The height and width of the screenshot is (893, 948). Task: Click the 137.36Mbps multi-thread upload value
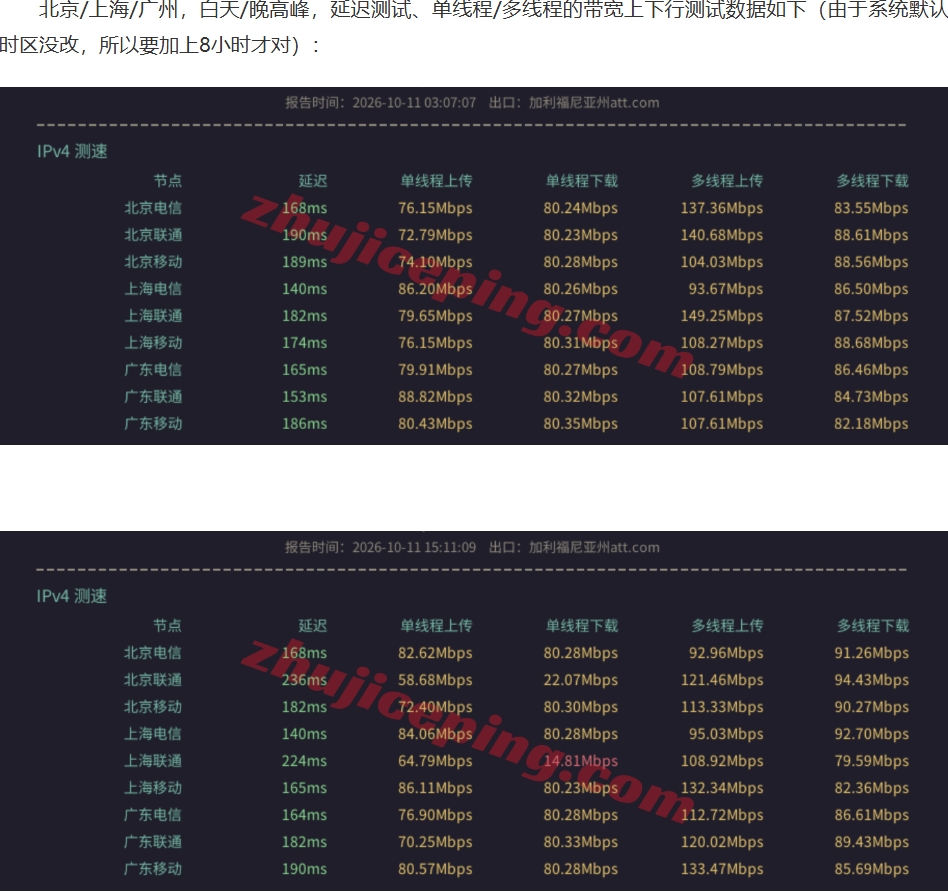(722, 208)
